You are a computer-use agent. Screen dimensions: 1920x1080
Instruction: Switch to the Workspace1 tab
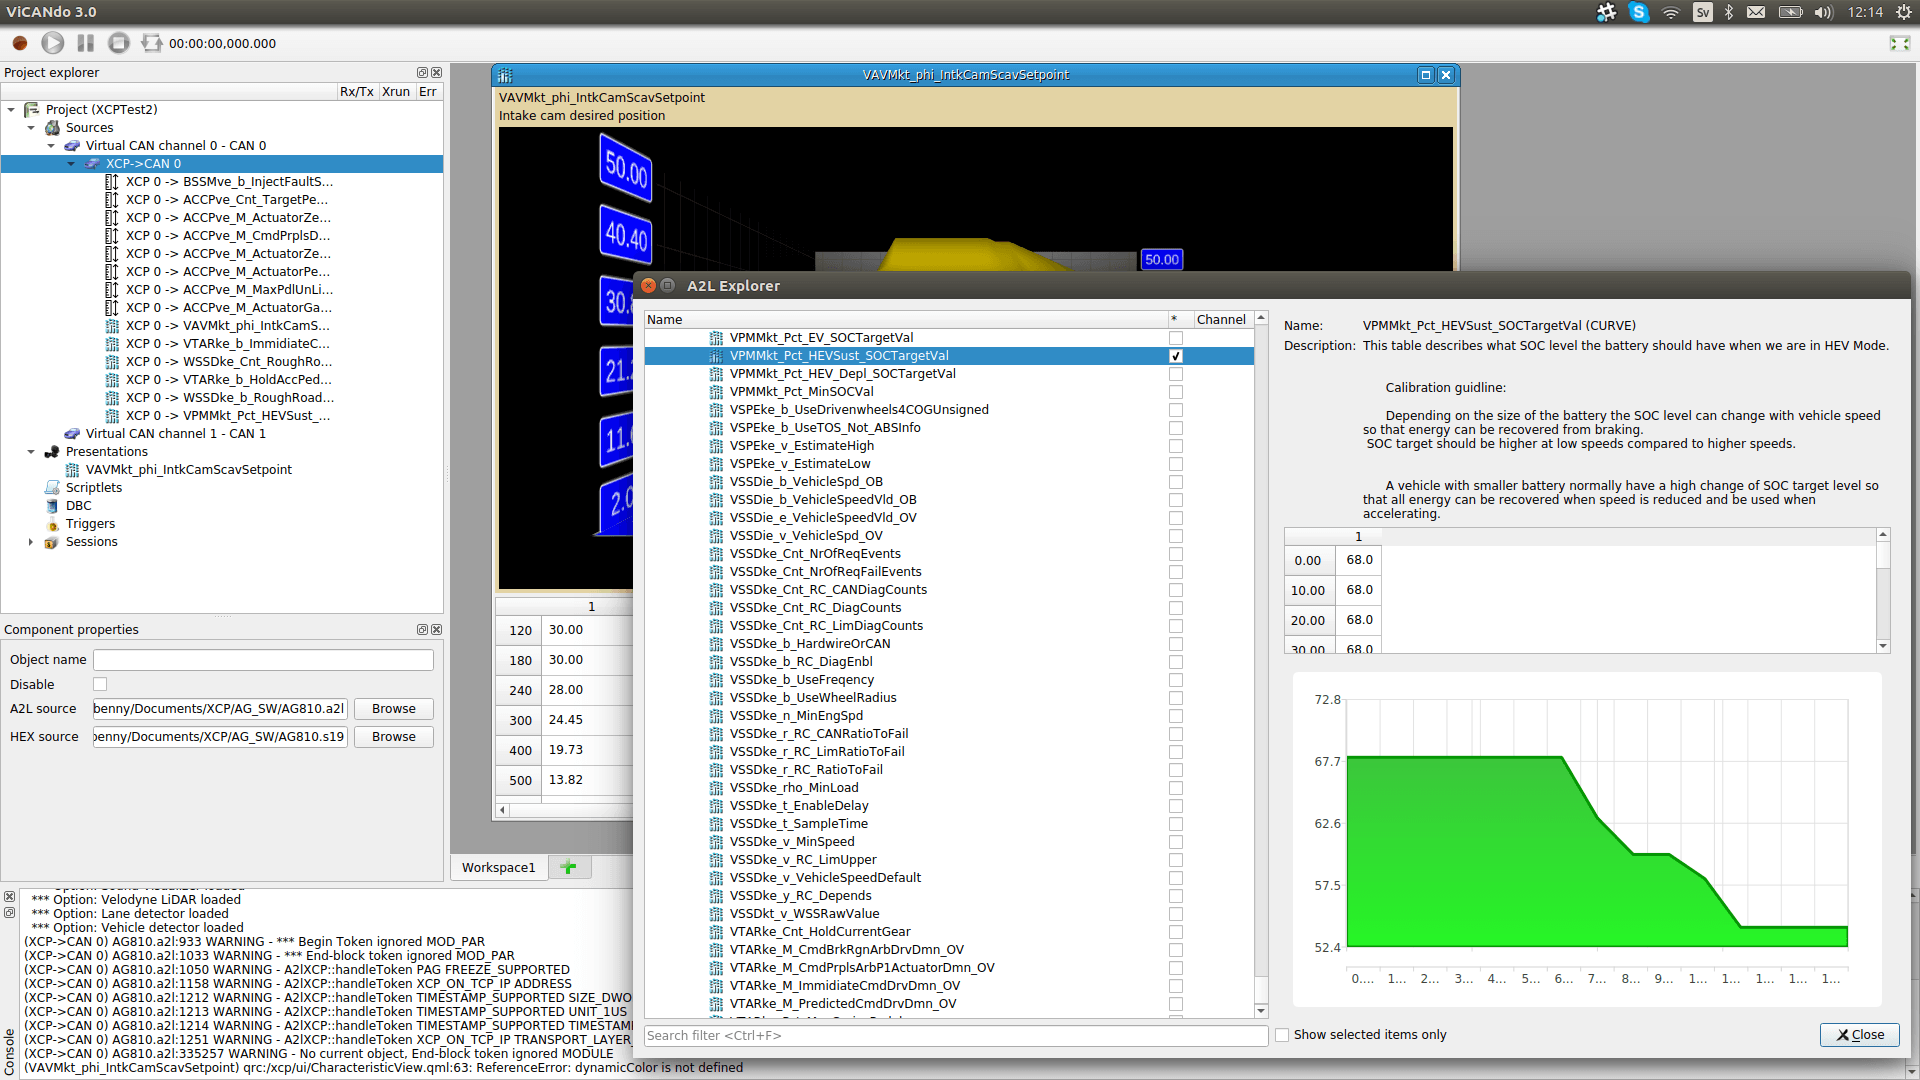click(498, 867)
